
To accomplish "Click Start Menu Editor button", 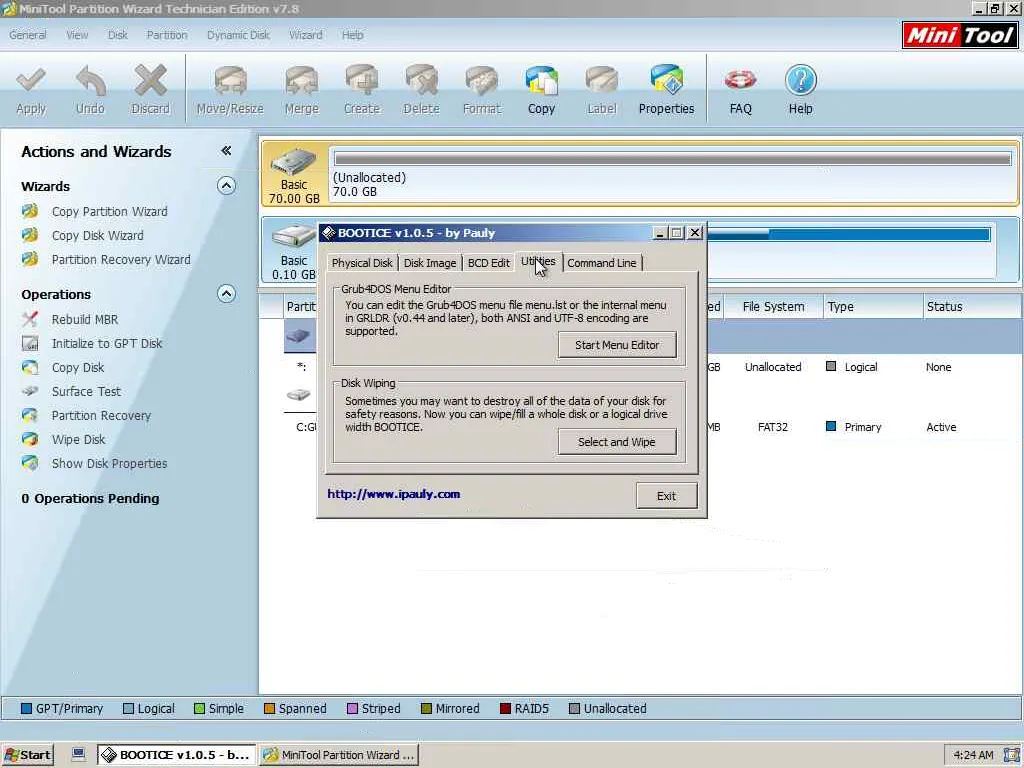I will pos(617,345).
